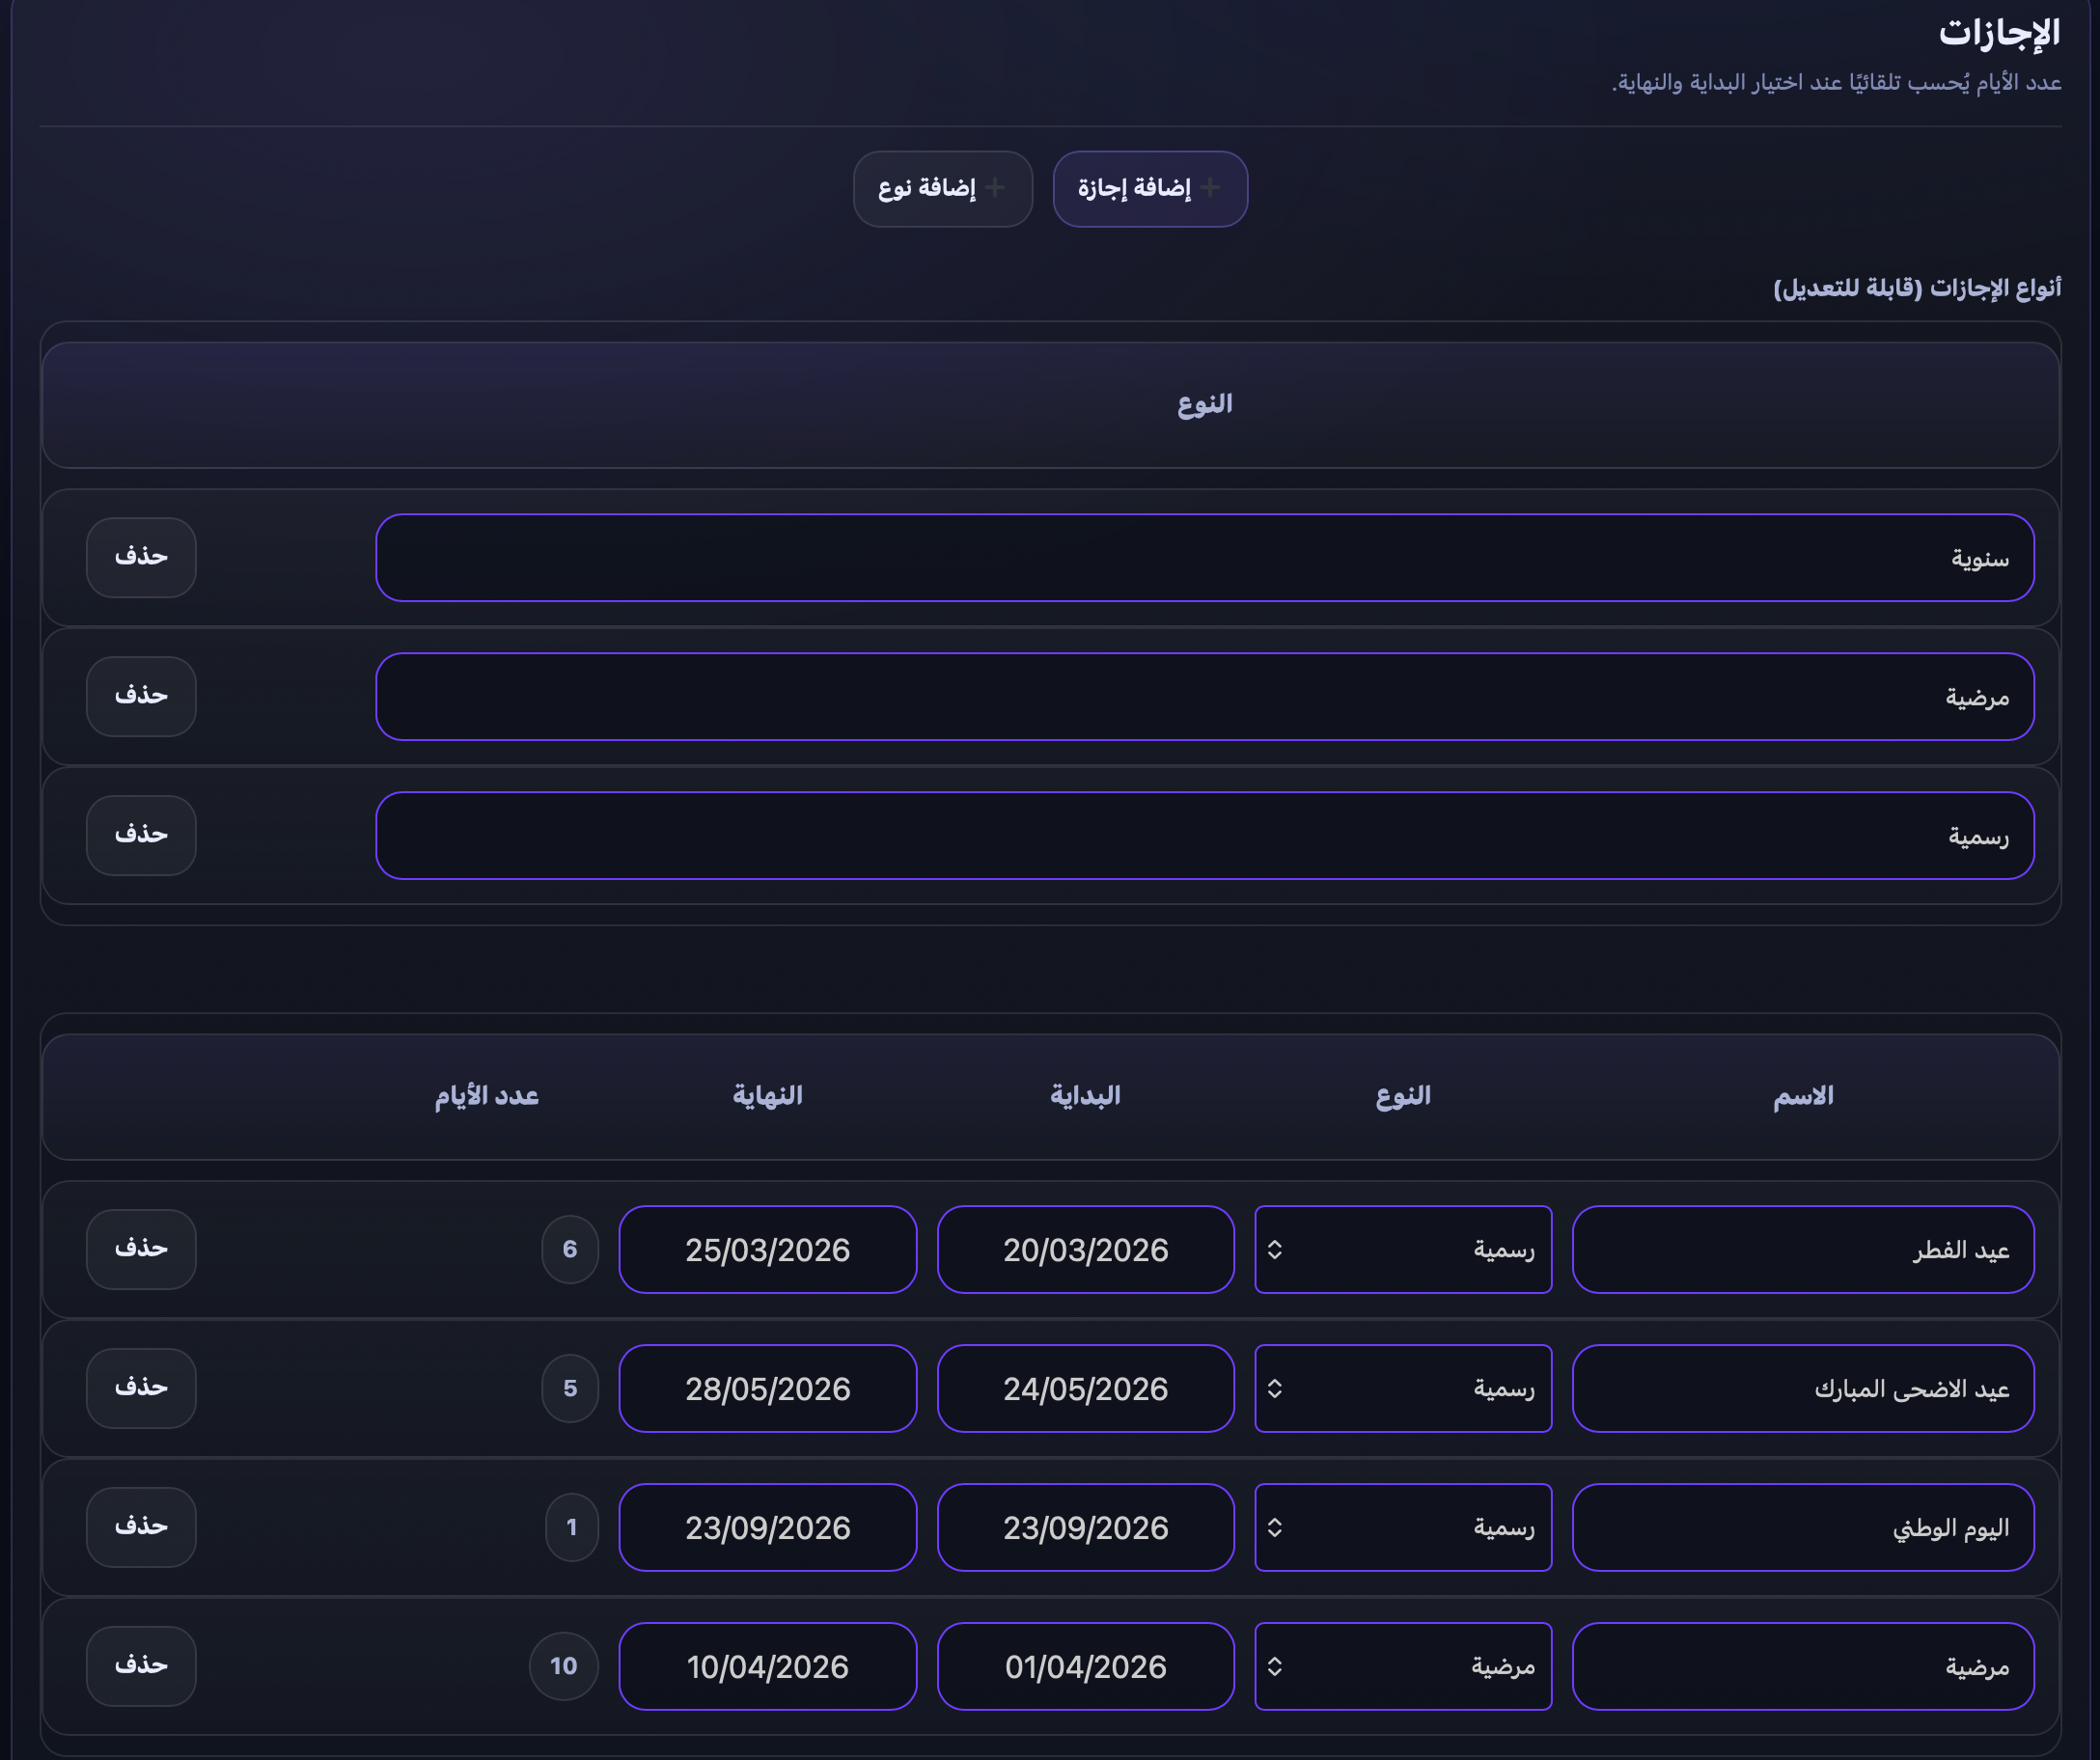This screenshot has height=1760, width=2100.
Task: Edit the عيد الاضحى المبارك name field
Action: click(1802, 1388)
